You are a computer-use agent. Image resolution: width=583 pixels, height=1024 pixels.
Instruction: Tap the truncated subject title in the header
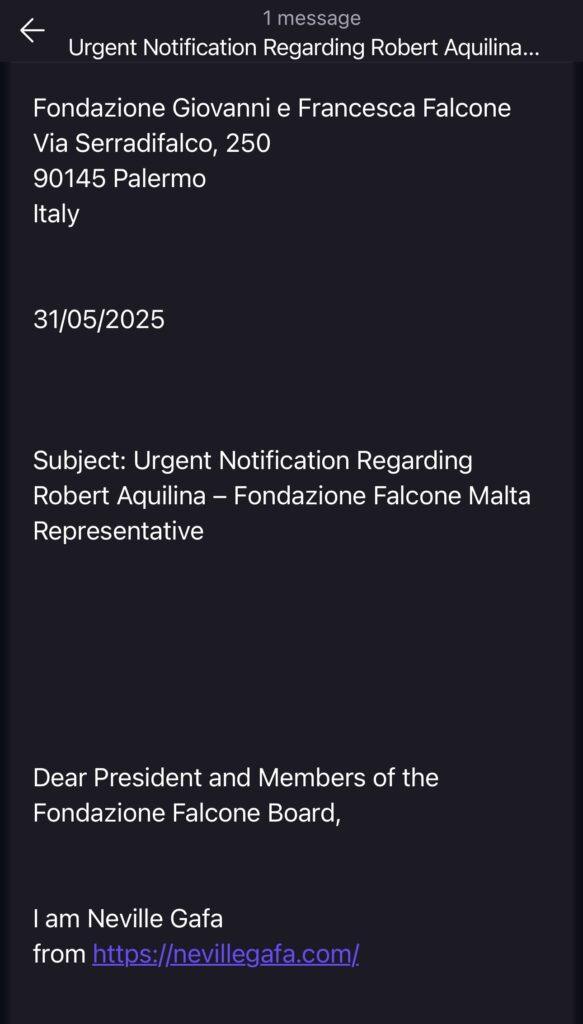tap(304, 48)
